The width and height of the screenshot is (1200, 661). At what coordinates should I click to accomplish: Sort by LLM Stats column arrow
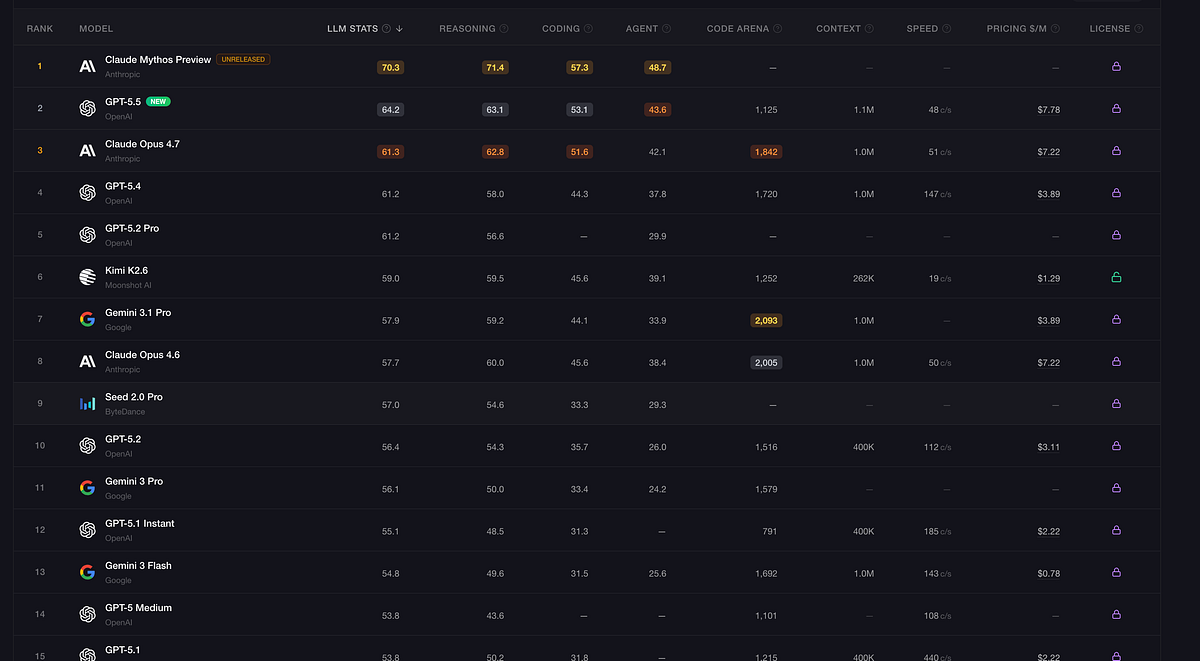coord(400,29)
